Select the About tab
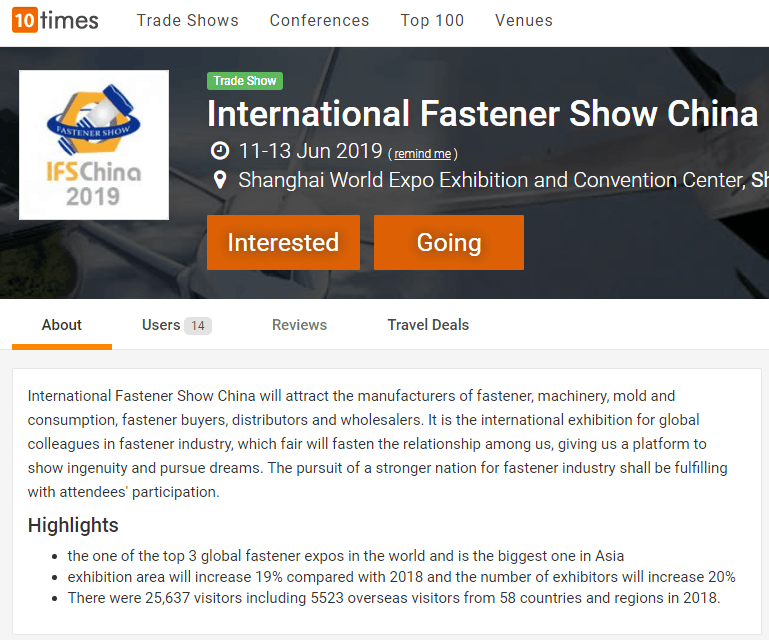Screen dimensions: 769x640 click(x=62, y=325)
